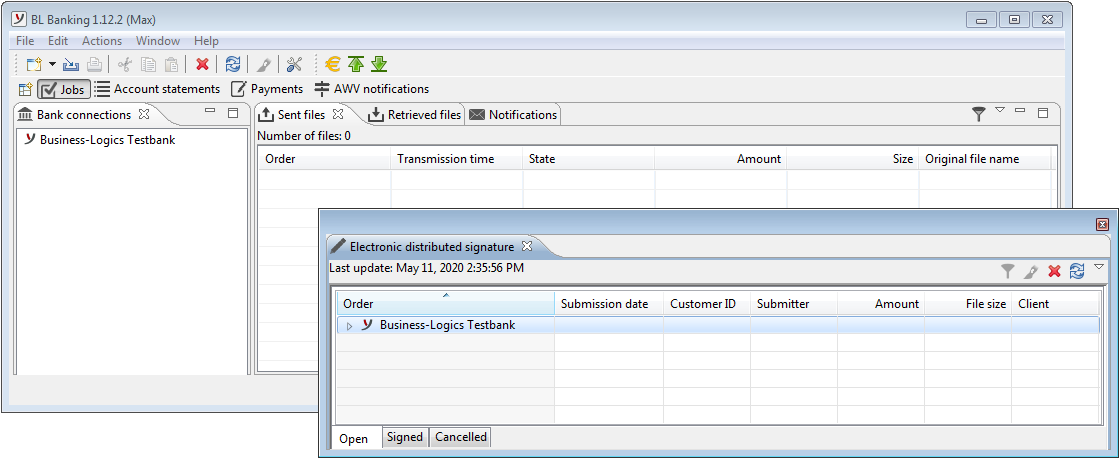Open the Edit menu

pos(58,41)
